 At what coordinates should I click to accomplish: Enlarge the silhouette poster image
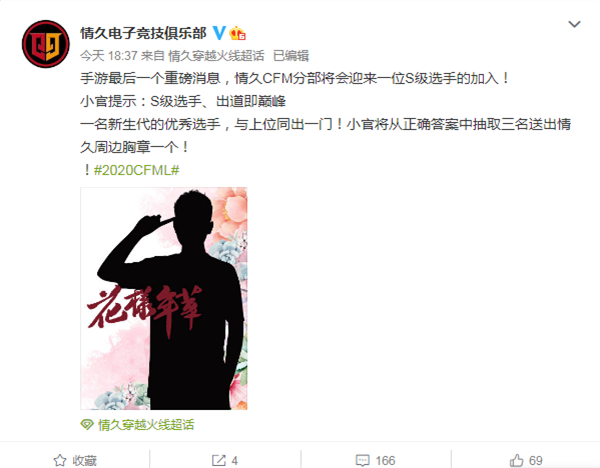click(164, 298)
